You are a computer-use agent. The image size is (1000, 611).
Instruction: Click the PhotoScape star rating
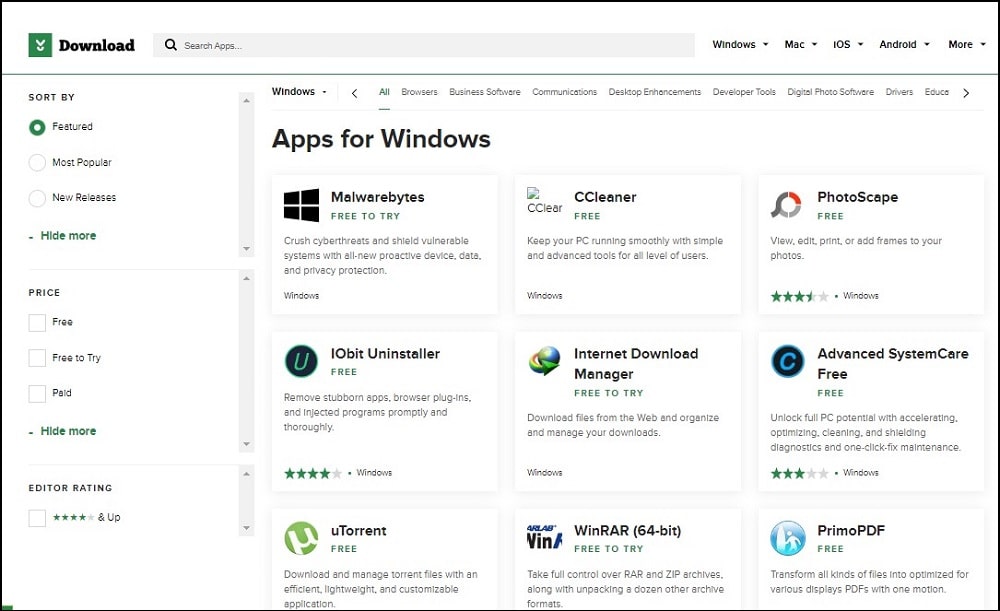pos(800,296)
